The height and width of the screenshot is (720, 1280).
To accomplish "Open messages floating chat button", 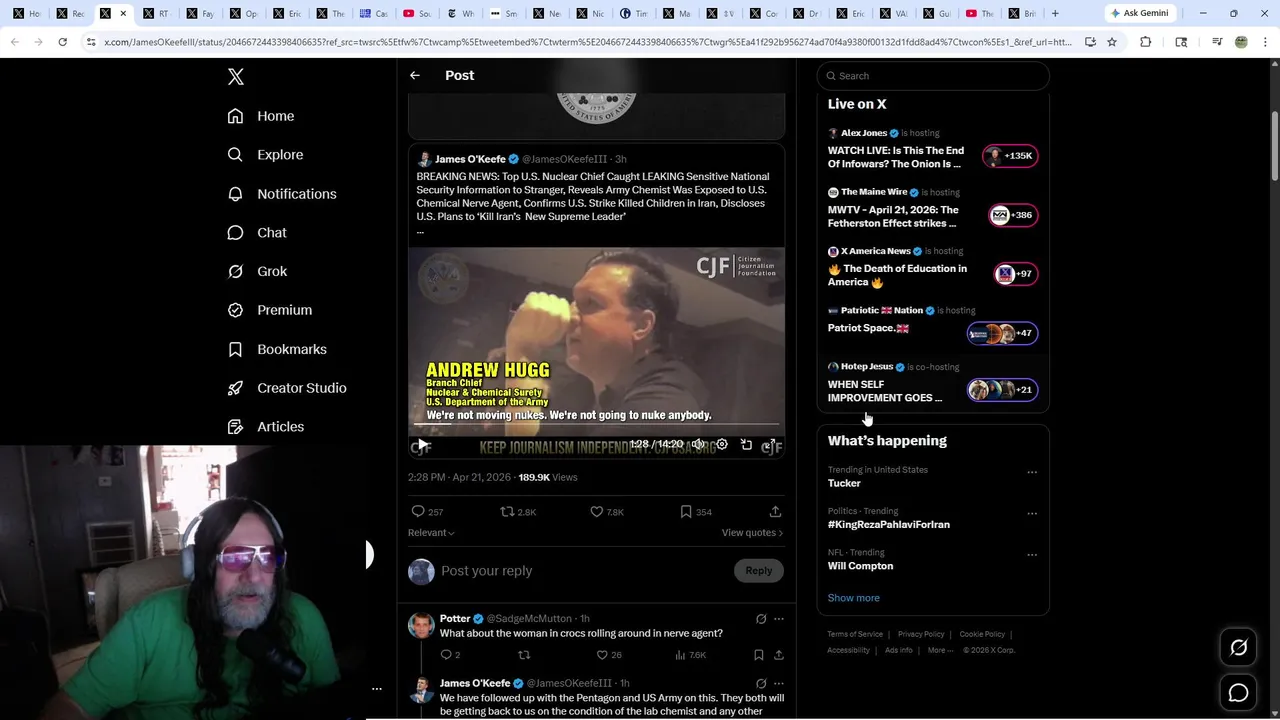I will [x=1238, y=693].
